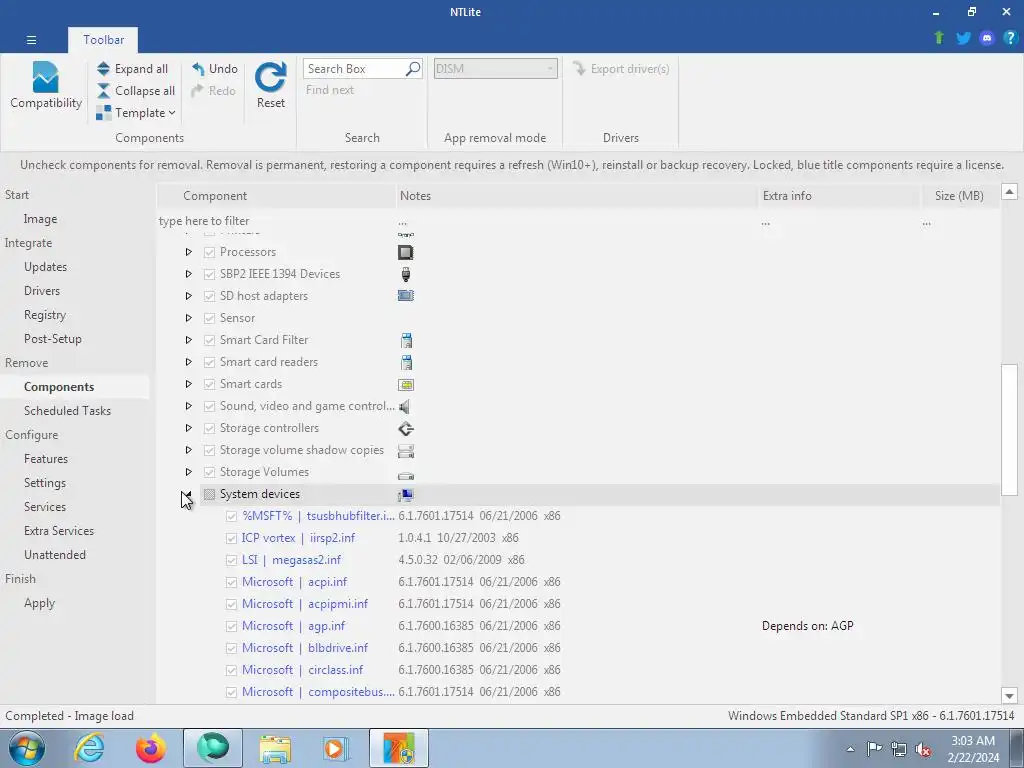Viewport: 1024px width, 768px height.
Task: Click the SD host adapters icon
Action: tap(406, 296)
